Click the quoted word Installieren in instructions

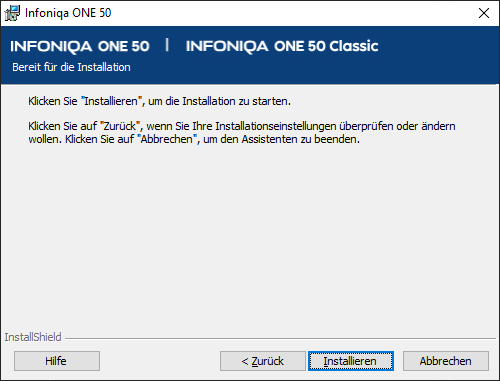click(x=111, y=101)
